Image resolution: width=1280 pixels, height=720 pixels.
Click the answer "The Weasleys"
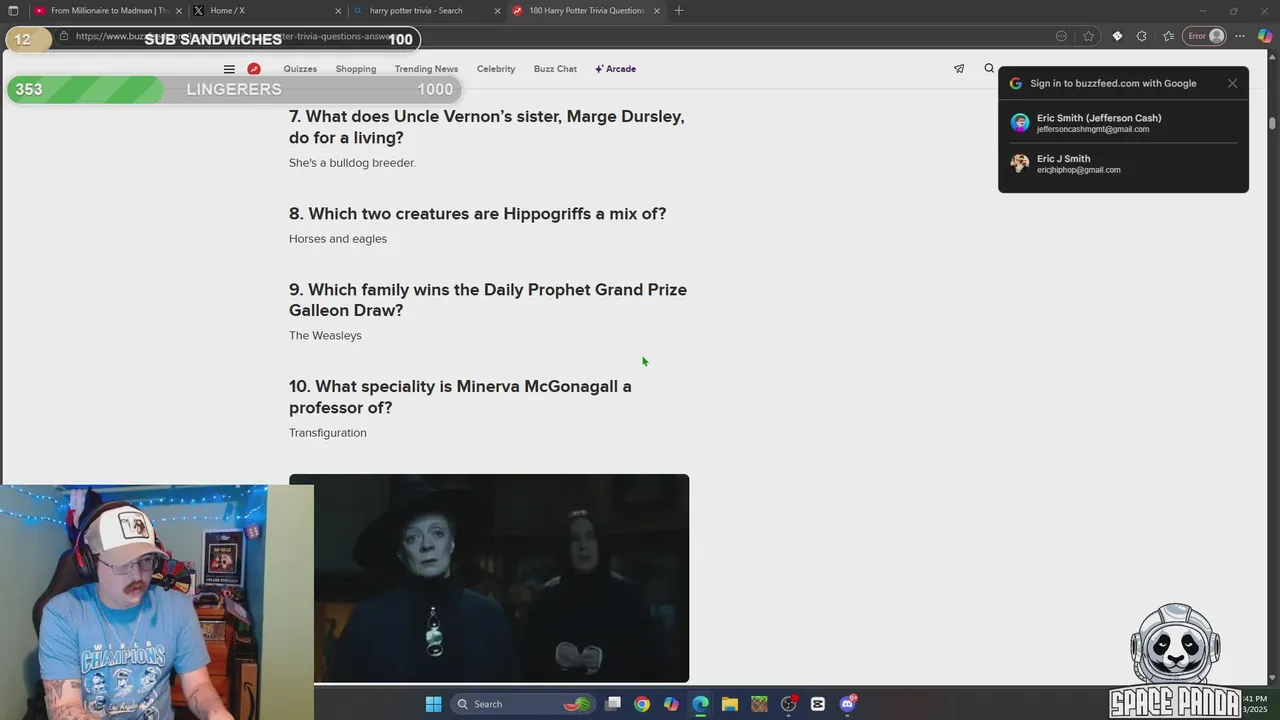[325, 336]
